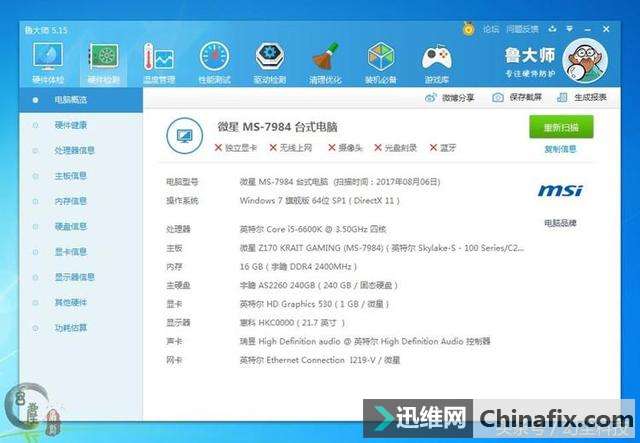This screenshot has height=443, width=640.
Task: Click the 电脑型号 row label
Action: (x=182, y=182)
